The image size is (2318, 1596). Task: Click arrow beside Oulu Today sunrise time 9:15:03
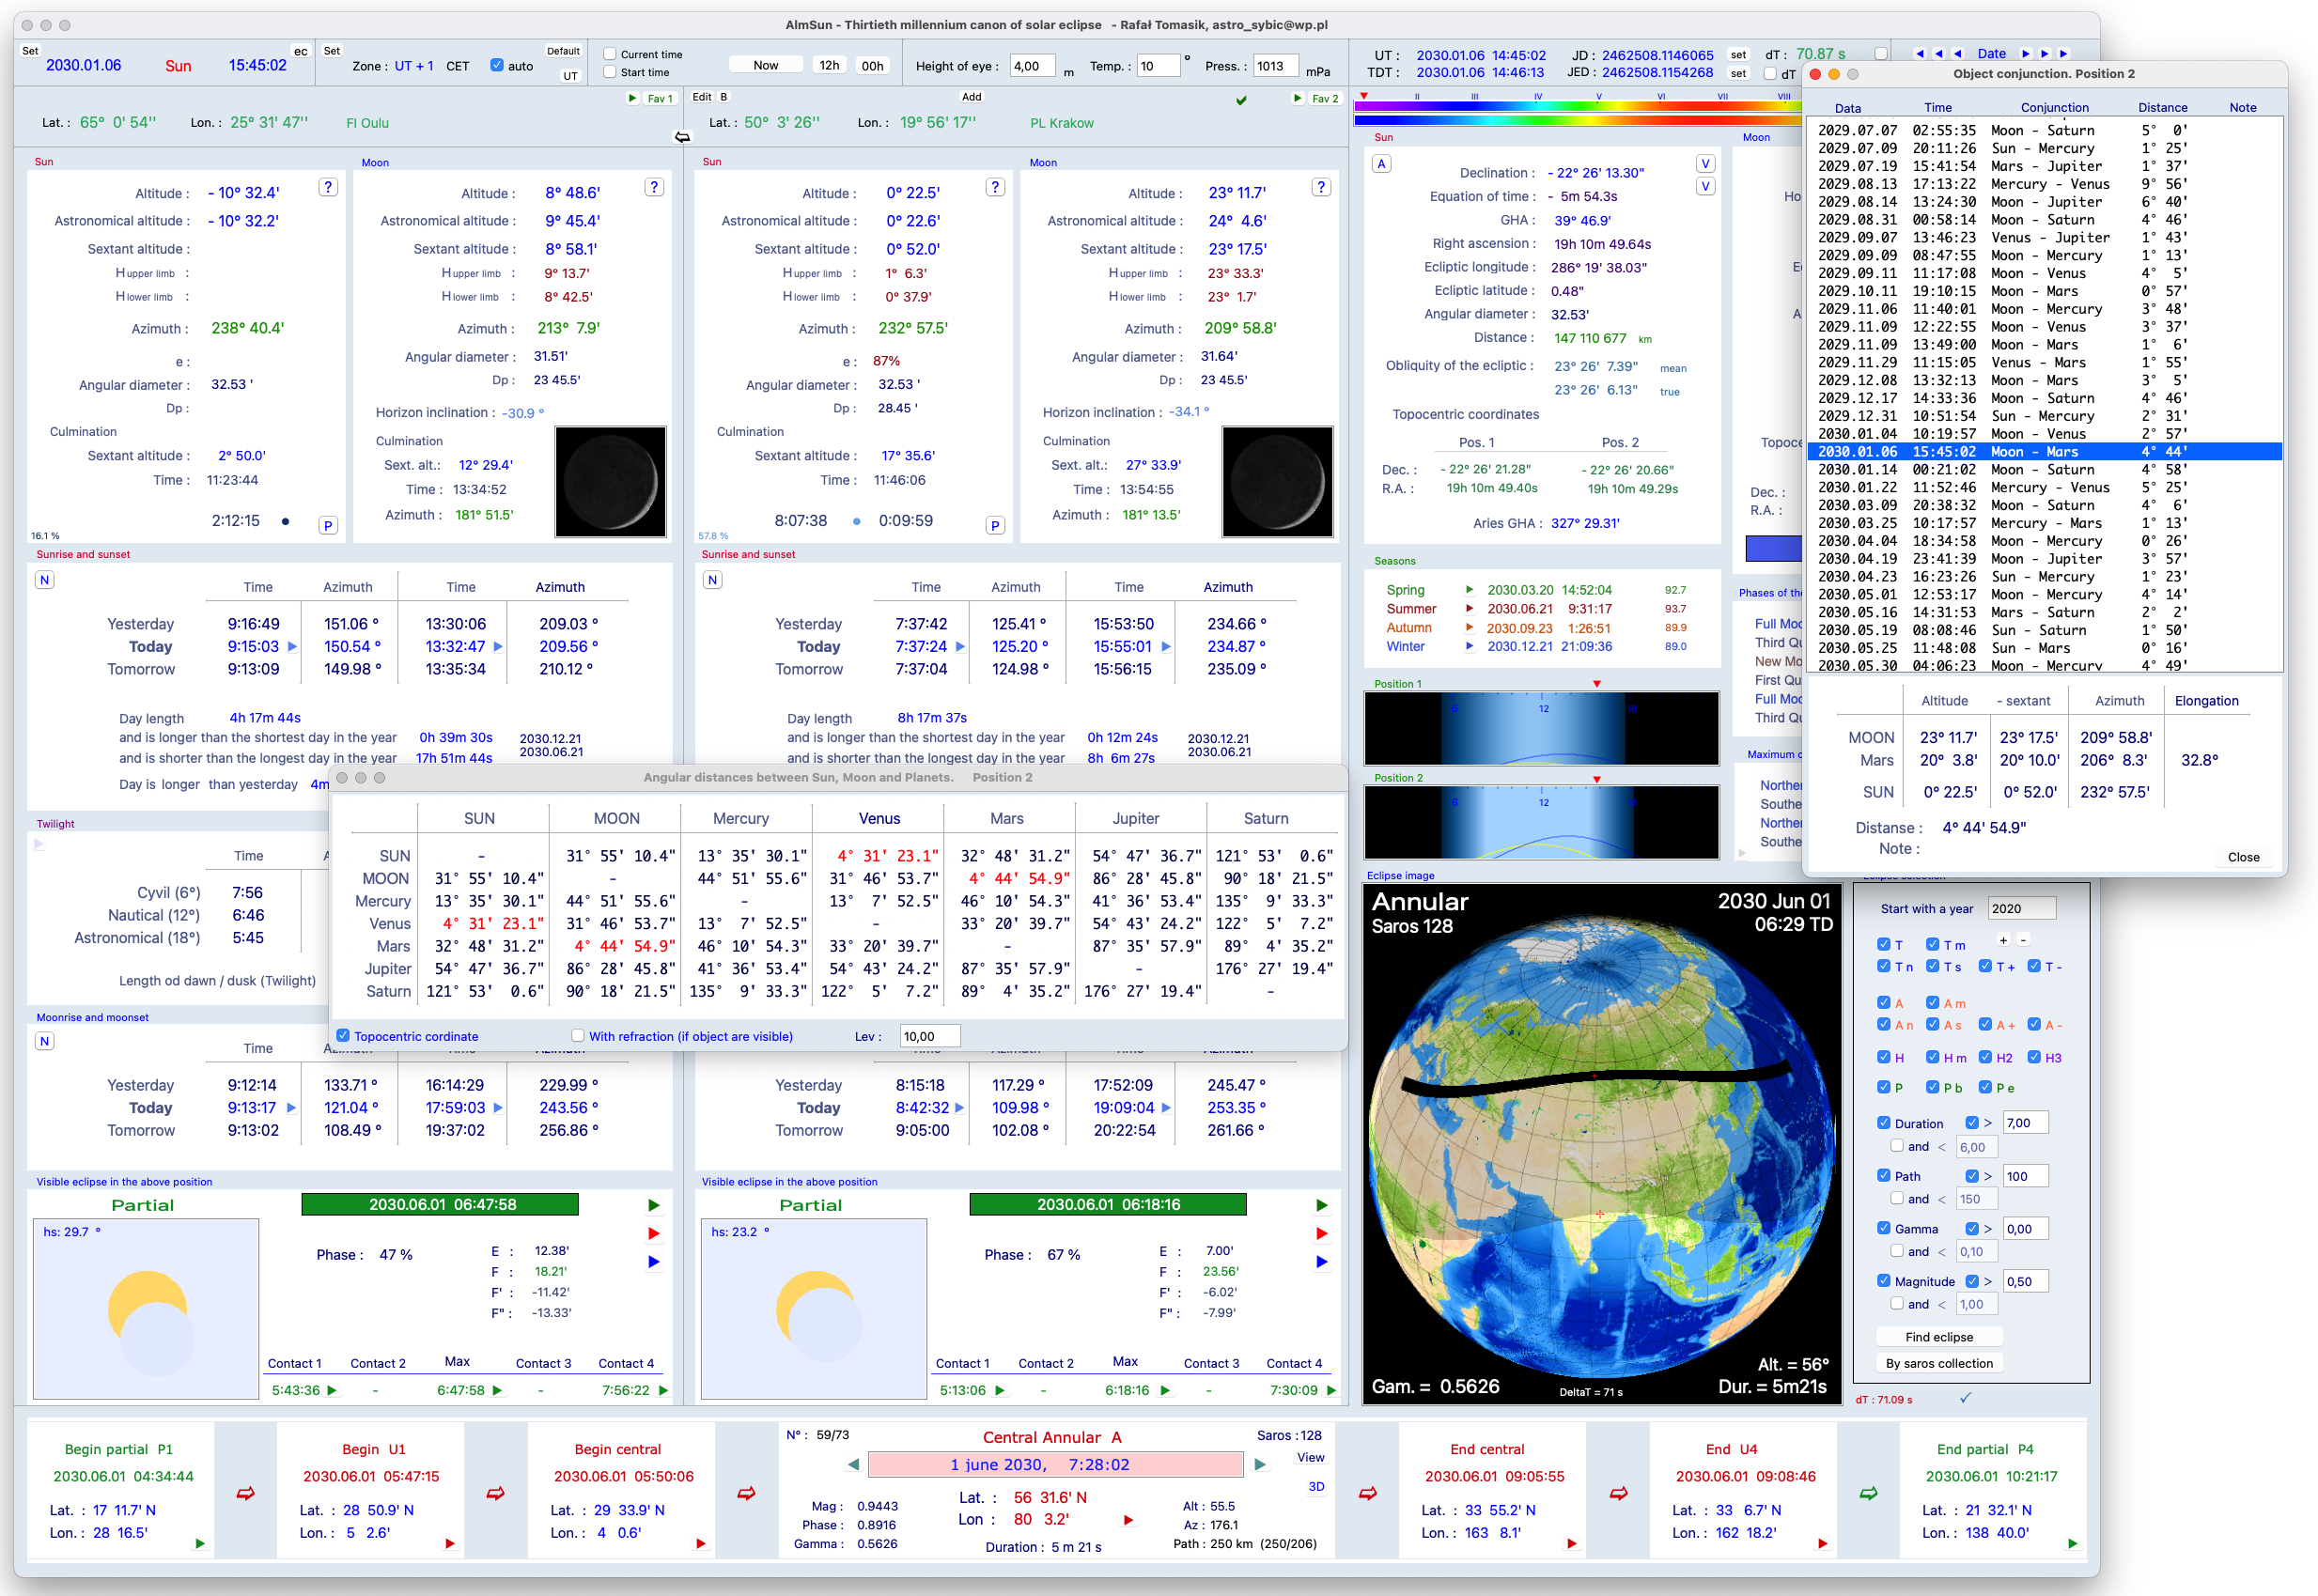tap(292, 647)
